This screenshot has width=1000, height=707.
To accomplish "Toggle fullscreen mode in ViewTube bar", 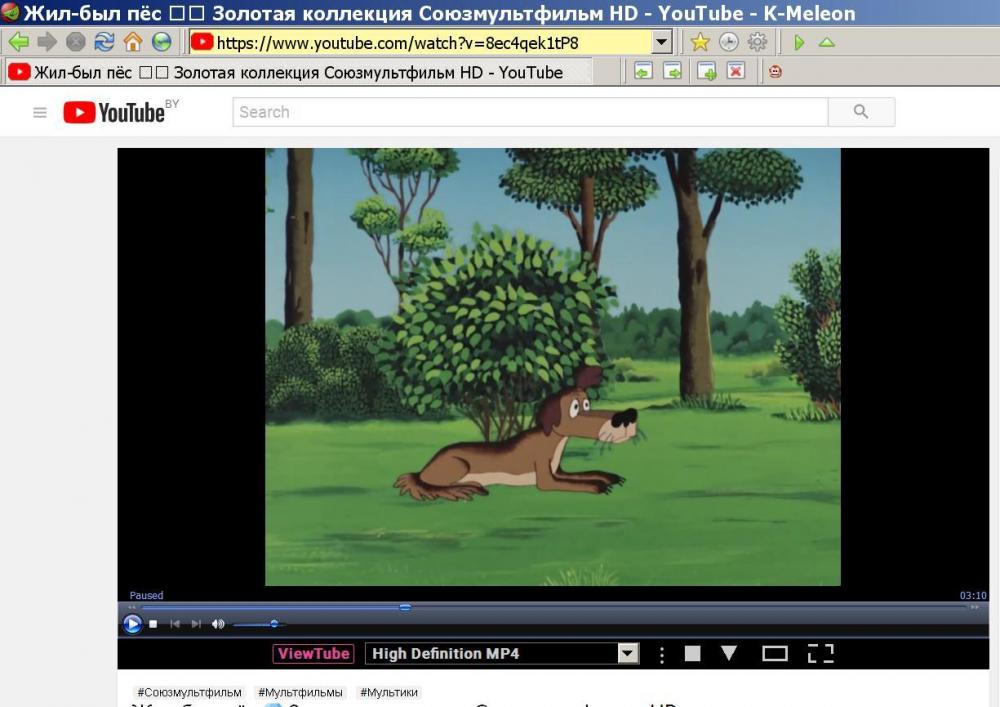I will pos(820,654).
